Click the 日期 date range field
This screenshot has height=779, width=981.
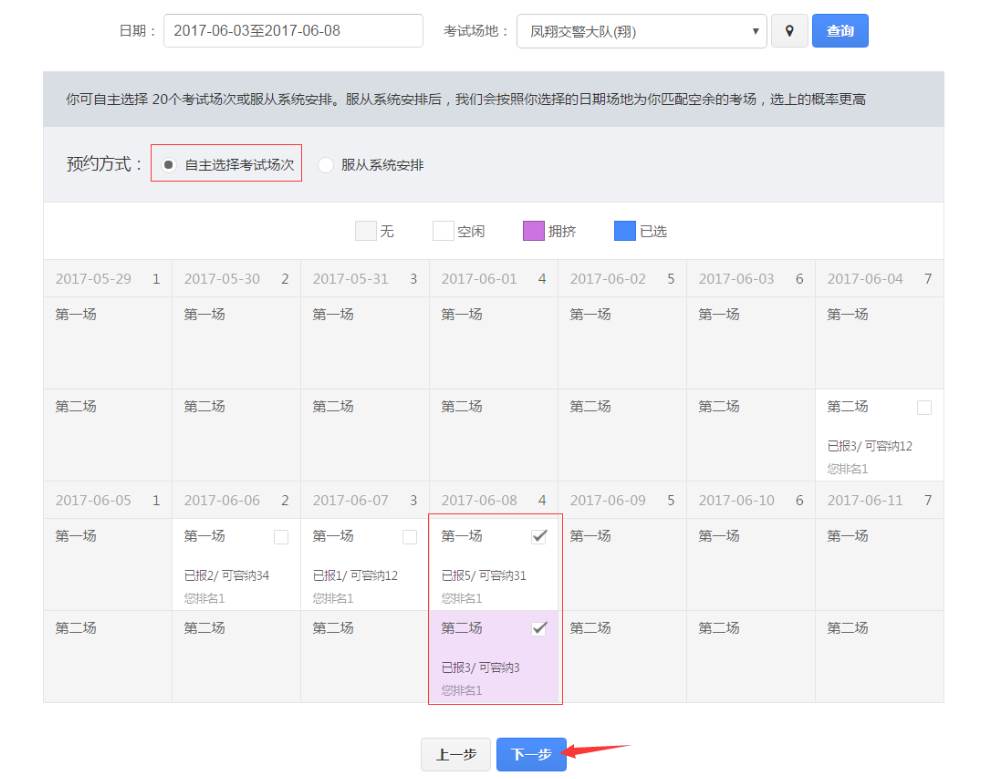click(293, 31)
